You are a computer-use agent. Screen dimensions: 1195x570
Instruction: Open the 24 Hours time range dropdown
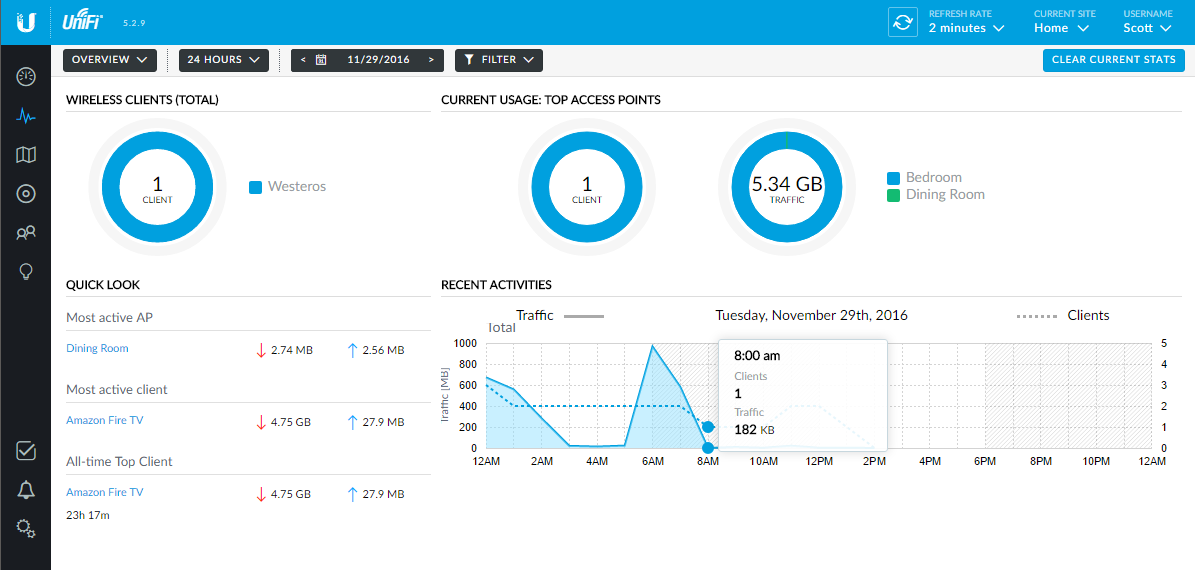point(224,60)
